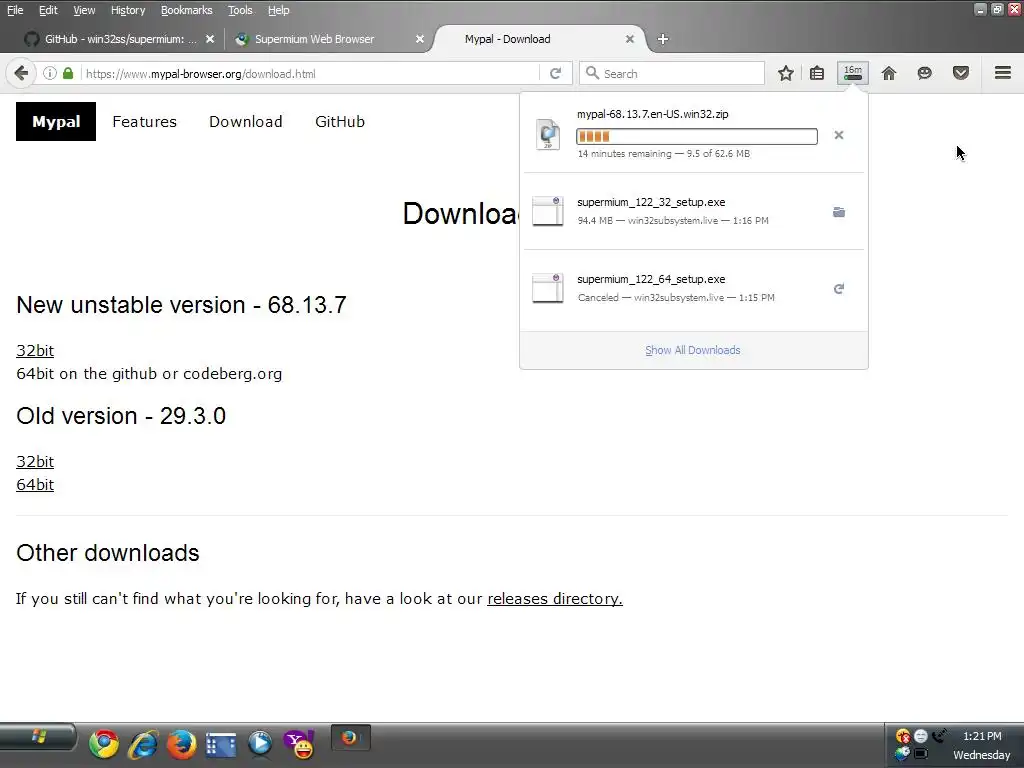The width and height of the screenshot is (1024, 768).
Task: Open the Tools menu
Action: tap(240, 10)
